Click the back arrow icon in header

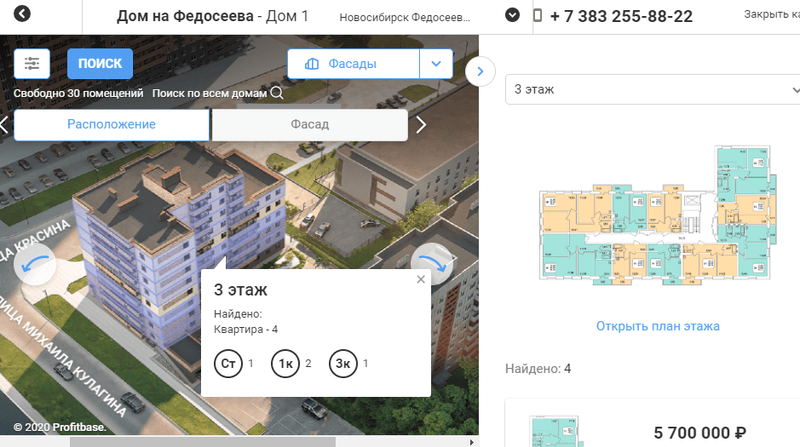click(22, 16)
